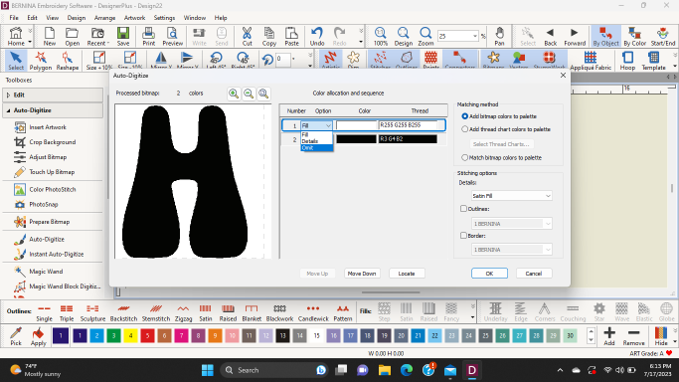The image size is (679, 382).
Task: Select Blackwork outline stitch type
Action: pyautogui.click(x=279, y=312)
